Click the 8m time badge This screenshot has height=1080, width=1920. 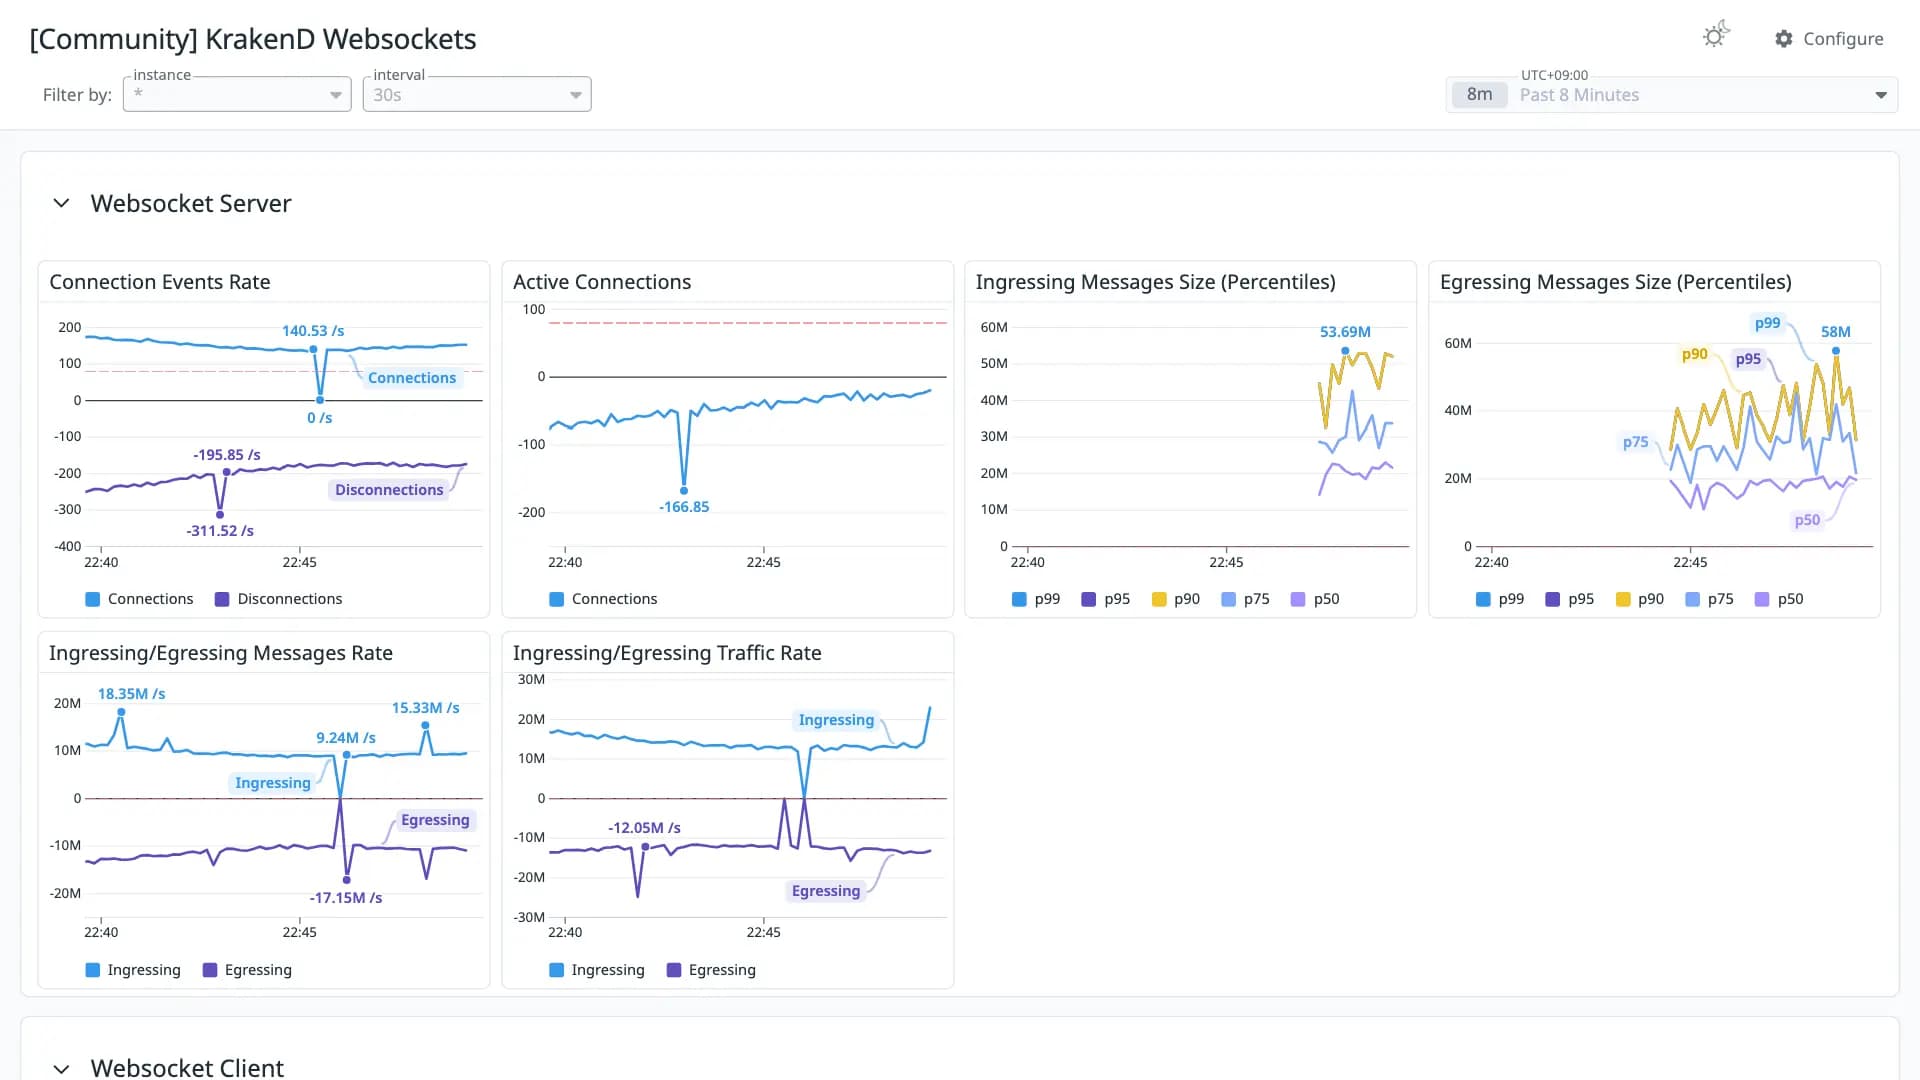point(1479,94)
